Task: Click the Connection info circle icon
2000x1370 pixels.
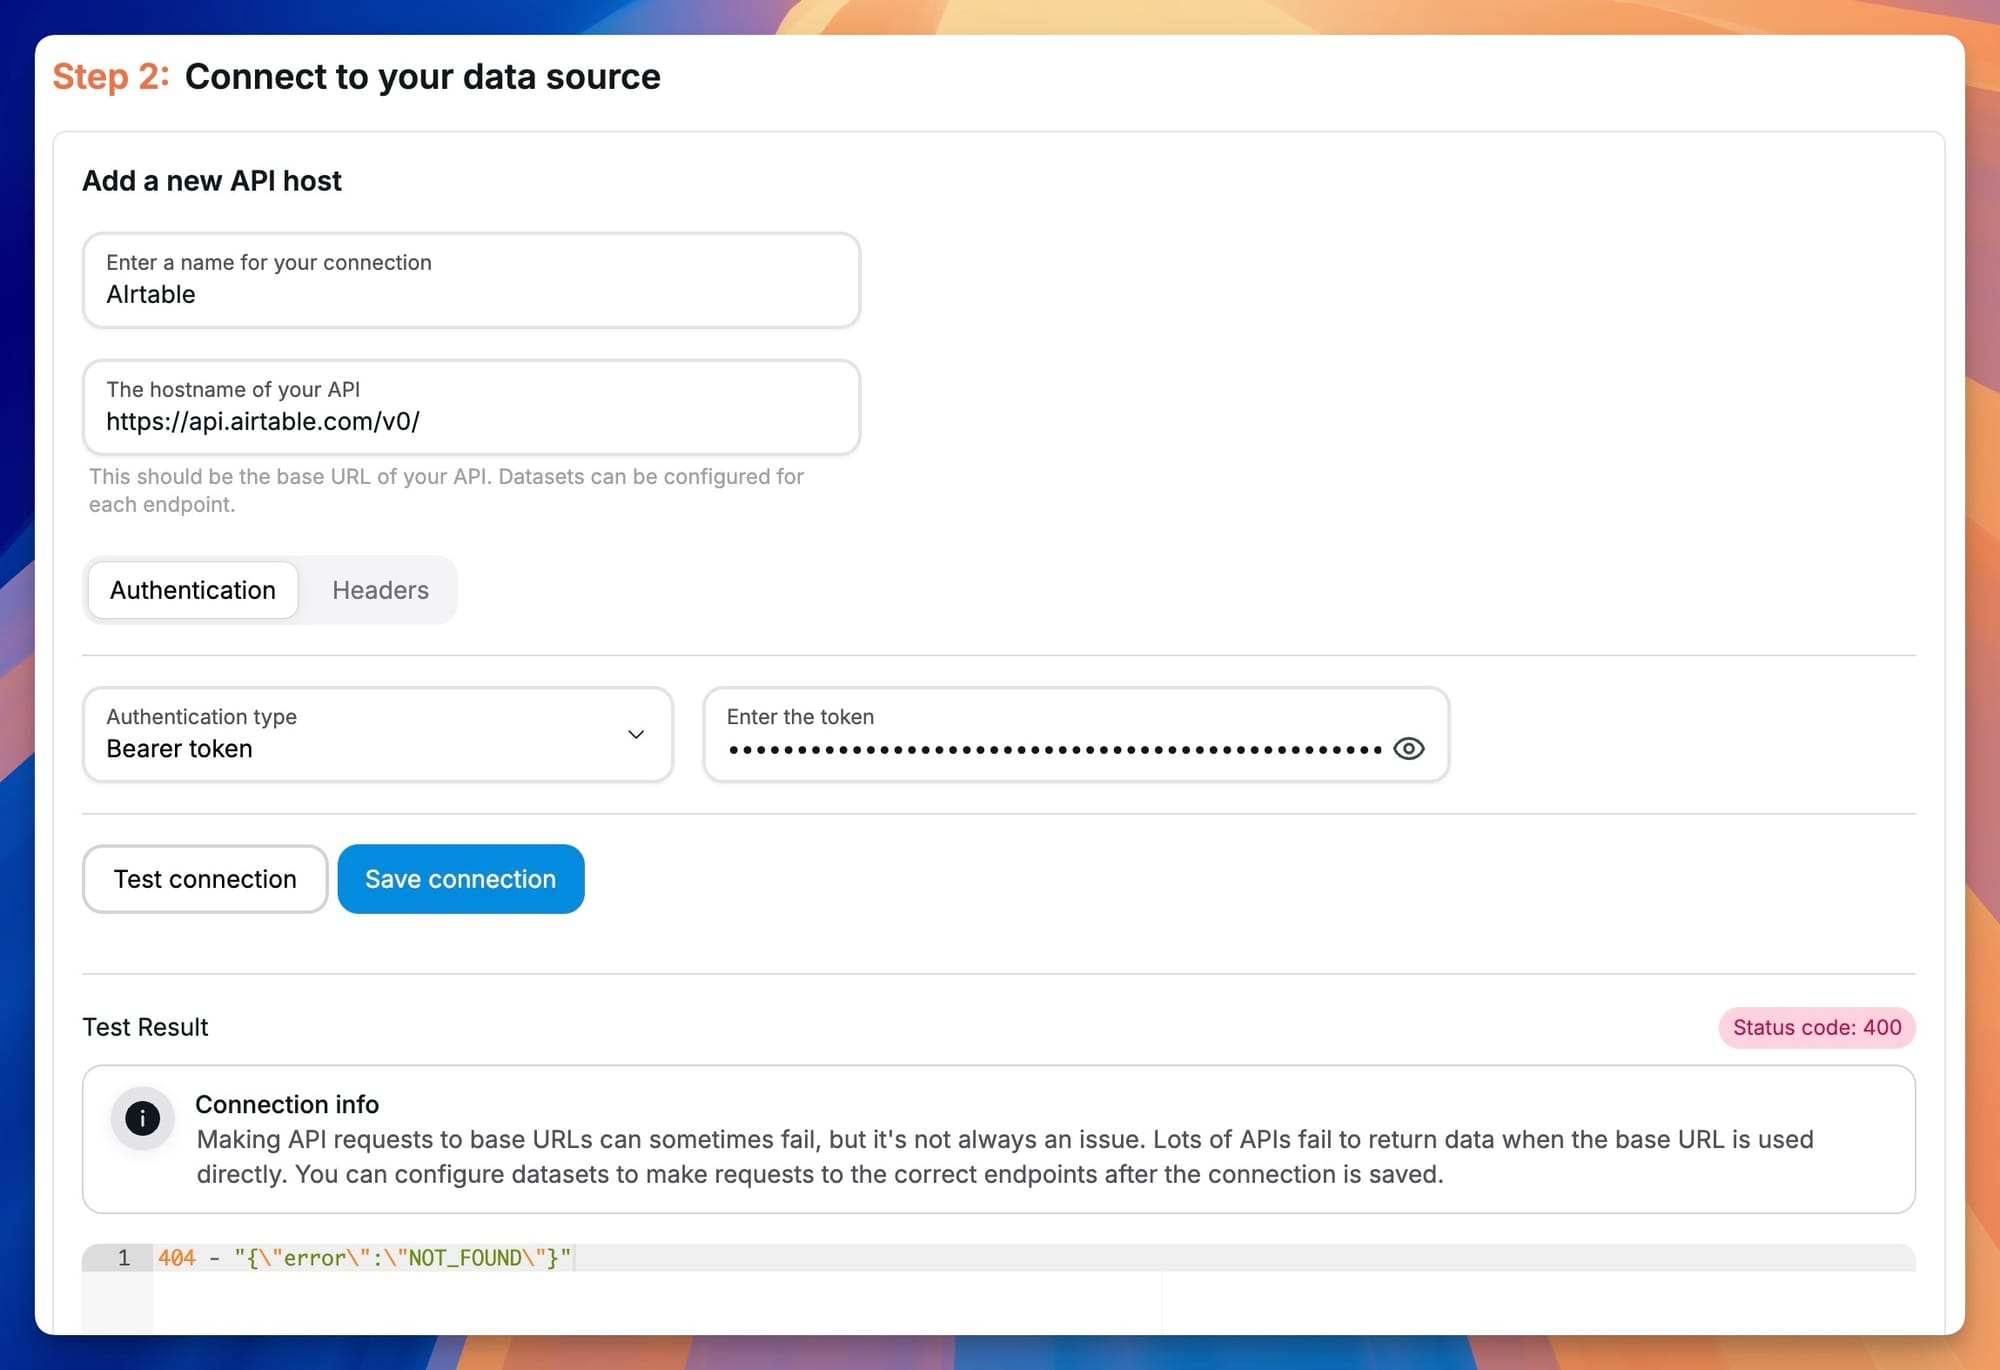Action: [x=142, y=1119]
